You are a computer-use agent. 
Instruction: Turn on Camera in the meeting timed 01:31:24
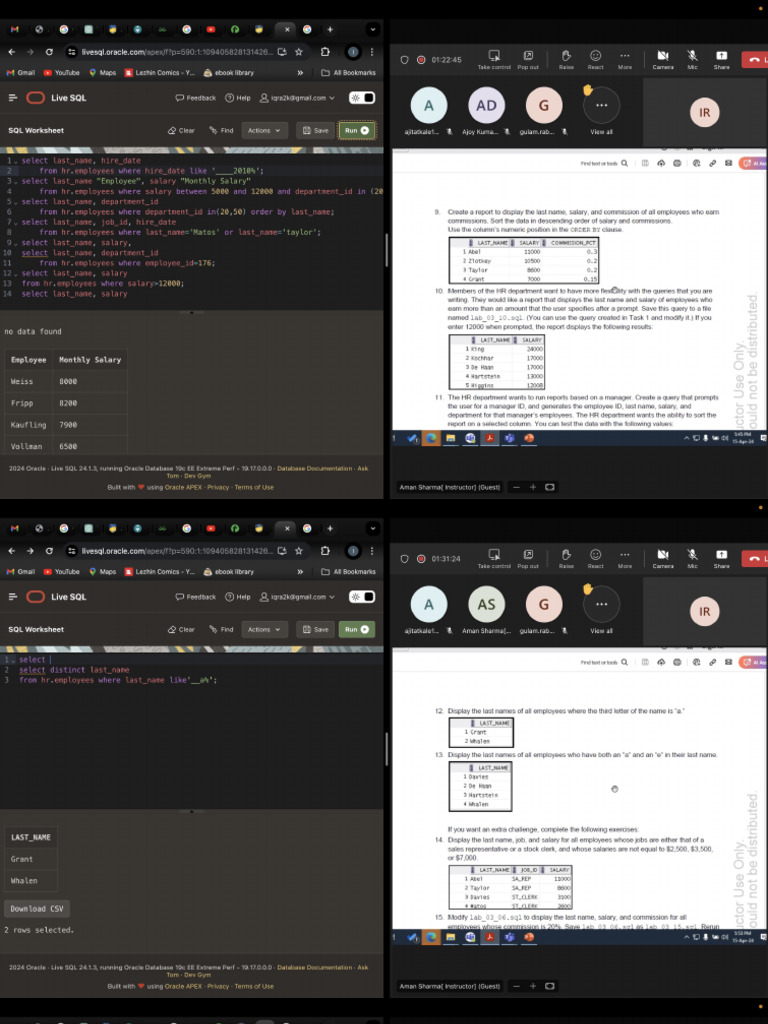(663, 558)
